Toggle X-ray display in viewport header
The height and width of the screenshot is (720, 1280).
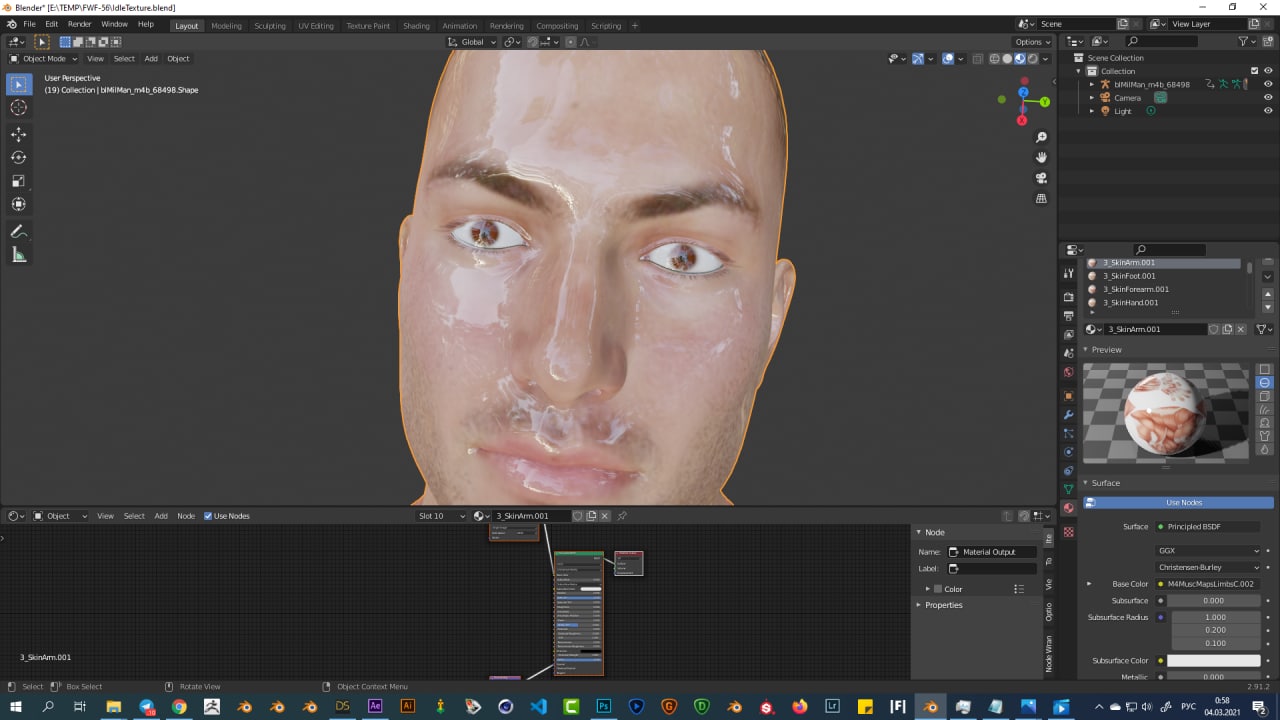click(x=978, y=58)
